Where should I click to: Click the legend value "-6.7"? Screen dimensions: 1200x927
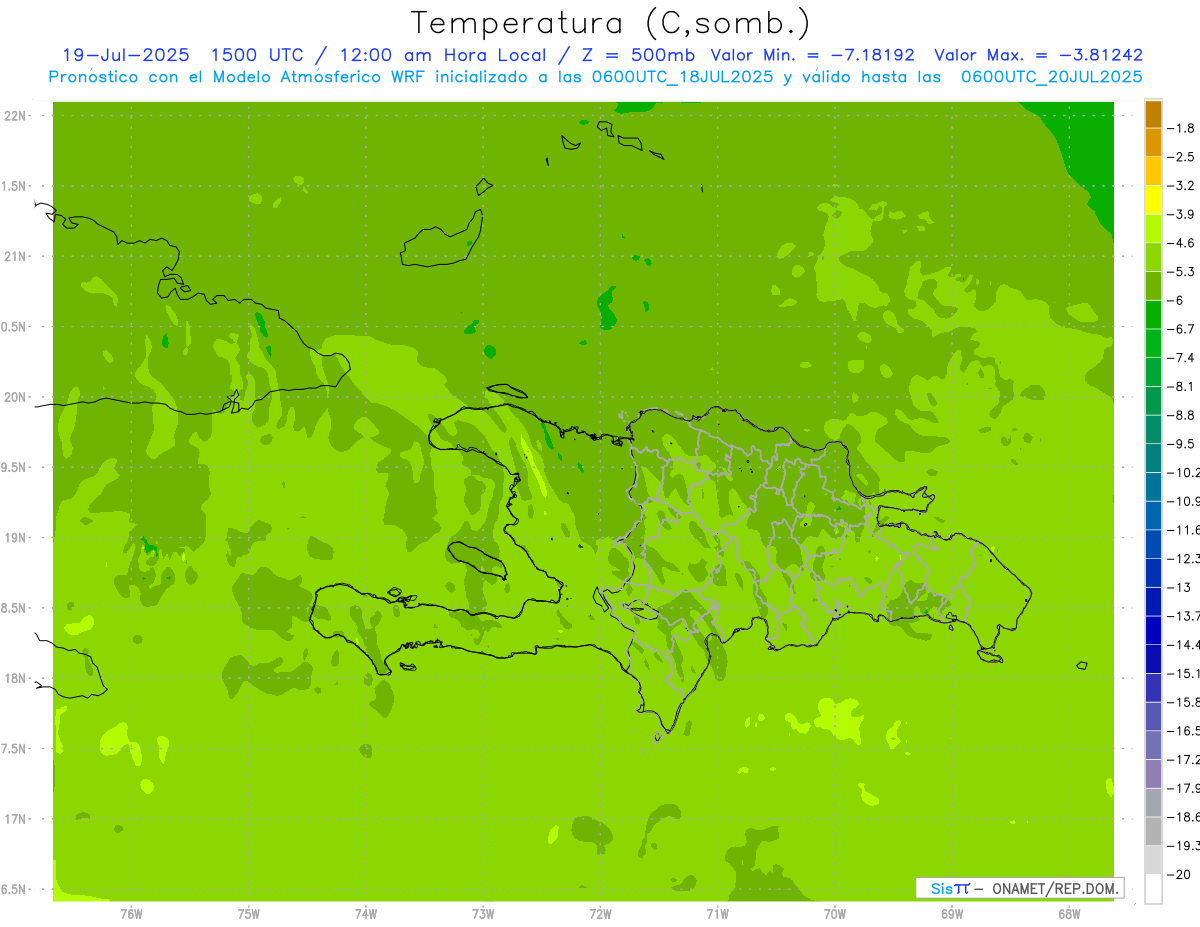pos(1183,329)
